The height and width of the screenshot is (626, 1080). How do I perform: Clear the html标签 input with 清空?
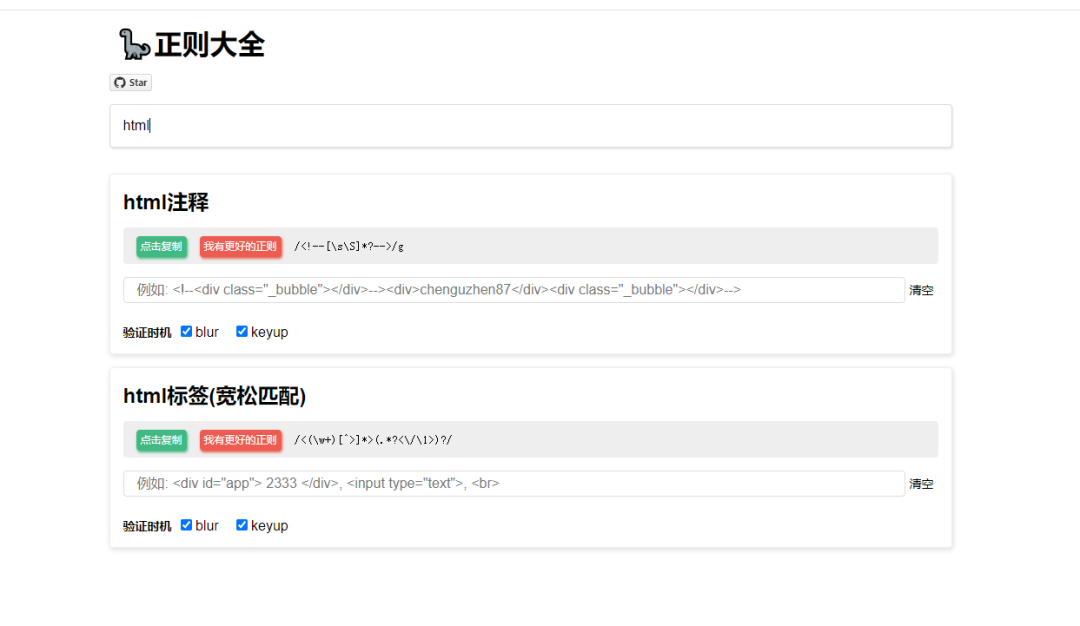tap(921, 484)
